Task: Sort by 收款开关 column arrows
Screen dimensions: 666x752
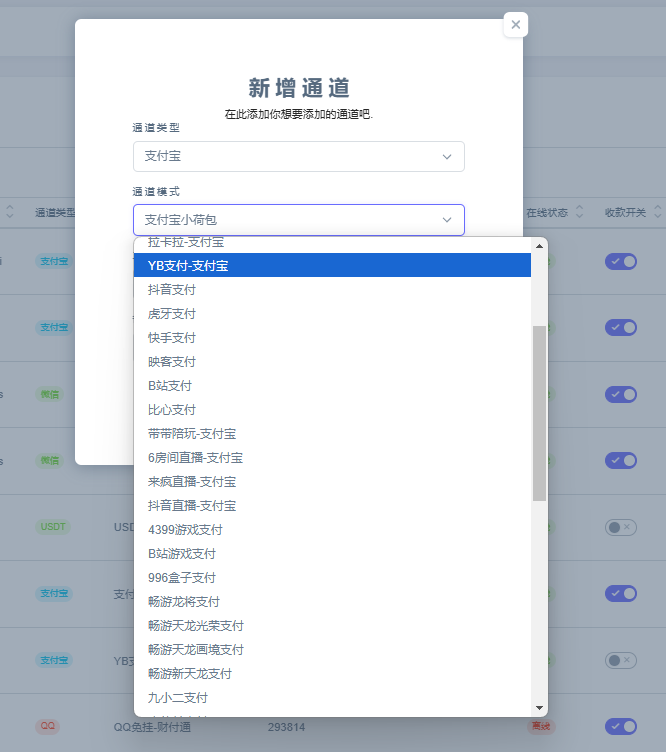Action: coord(658,212)
